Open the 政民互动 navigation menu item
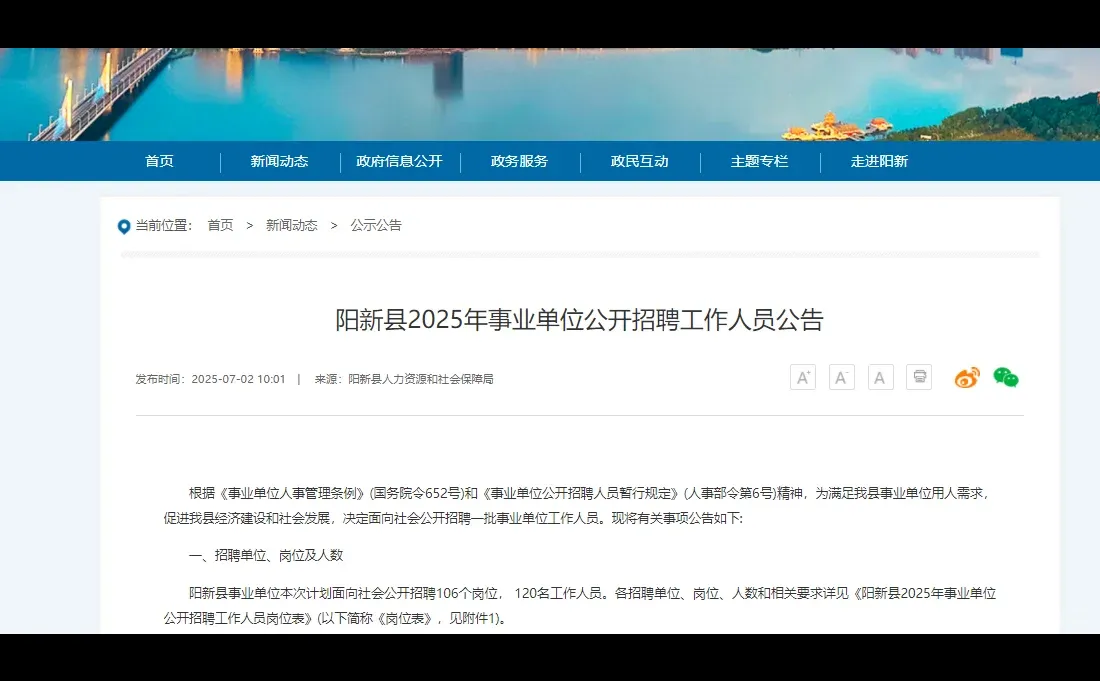Screen dimensions: 1100x681 coord(639,161)
